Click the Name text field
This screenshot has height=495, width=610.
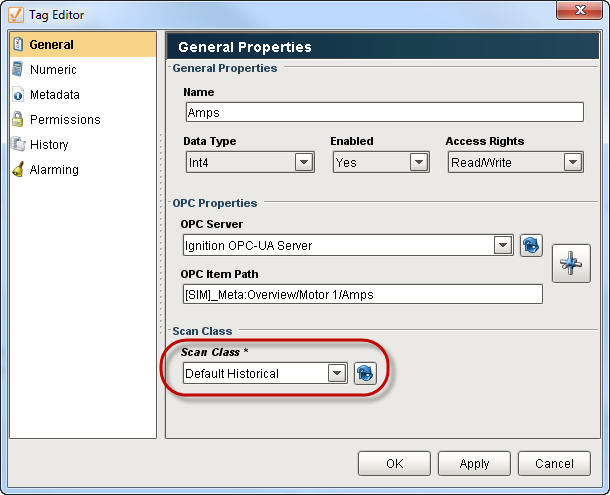(x=384, y=112)
